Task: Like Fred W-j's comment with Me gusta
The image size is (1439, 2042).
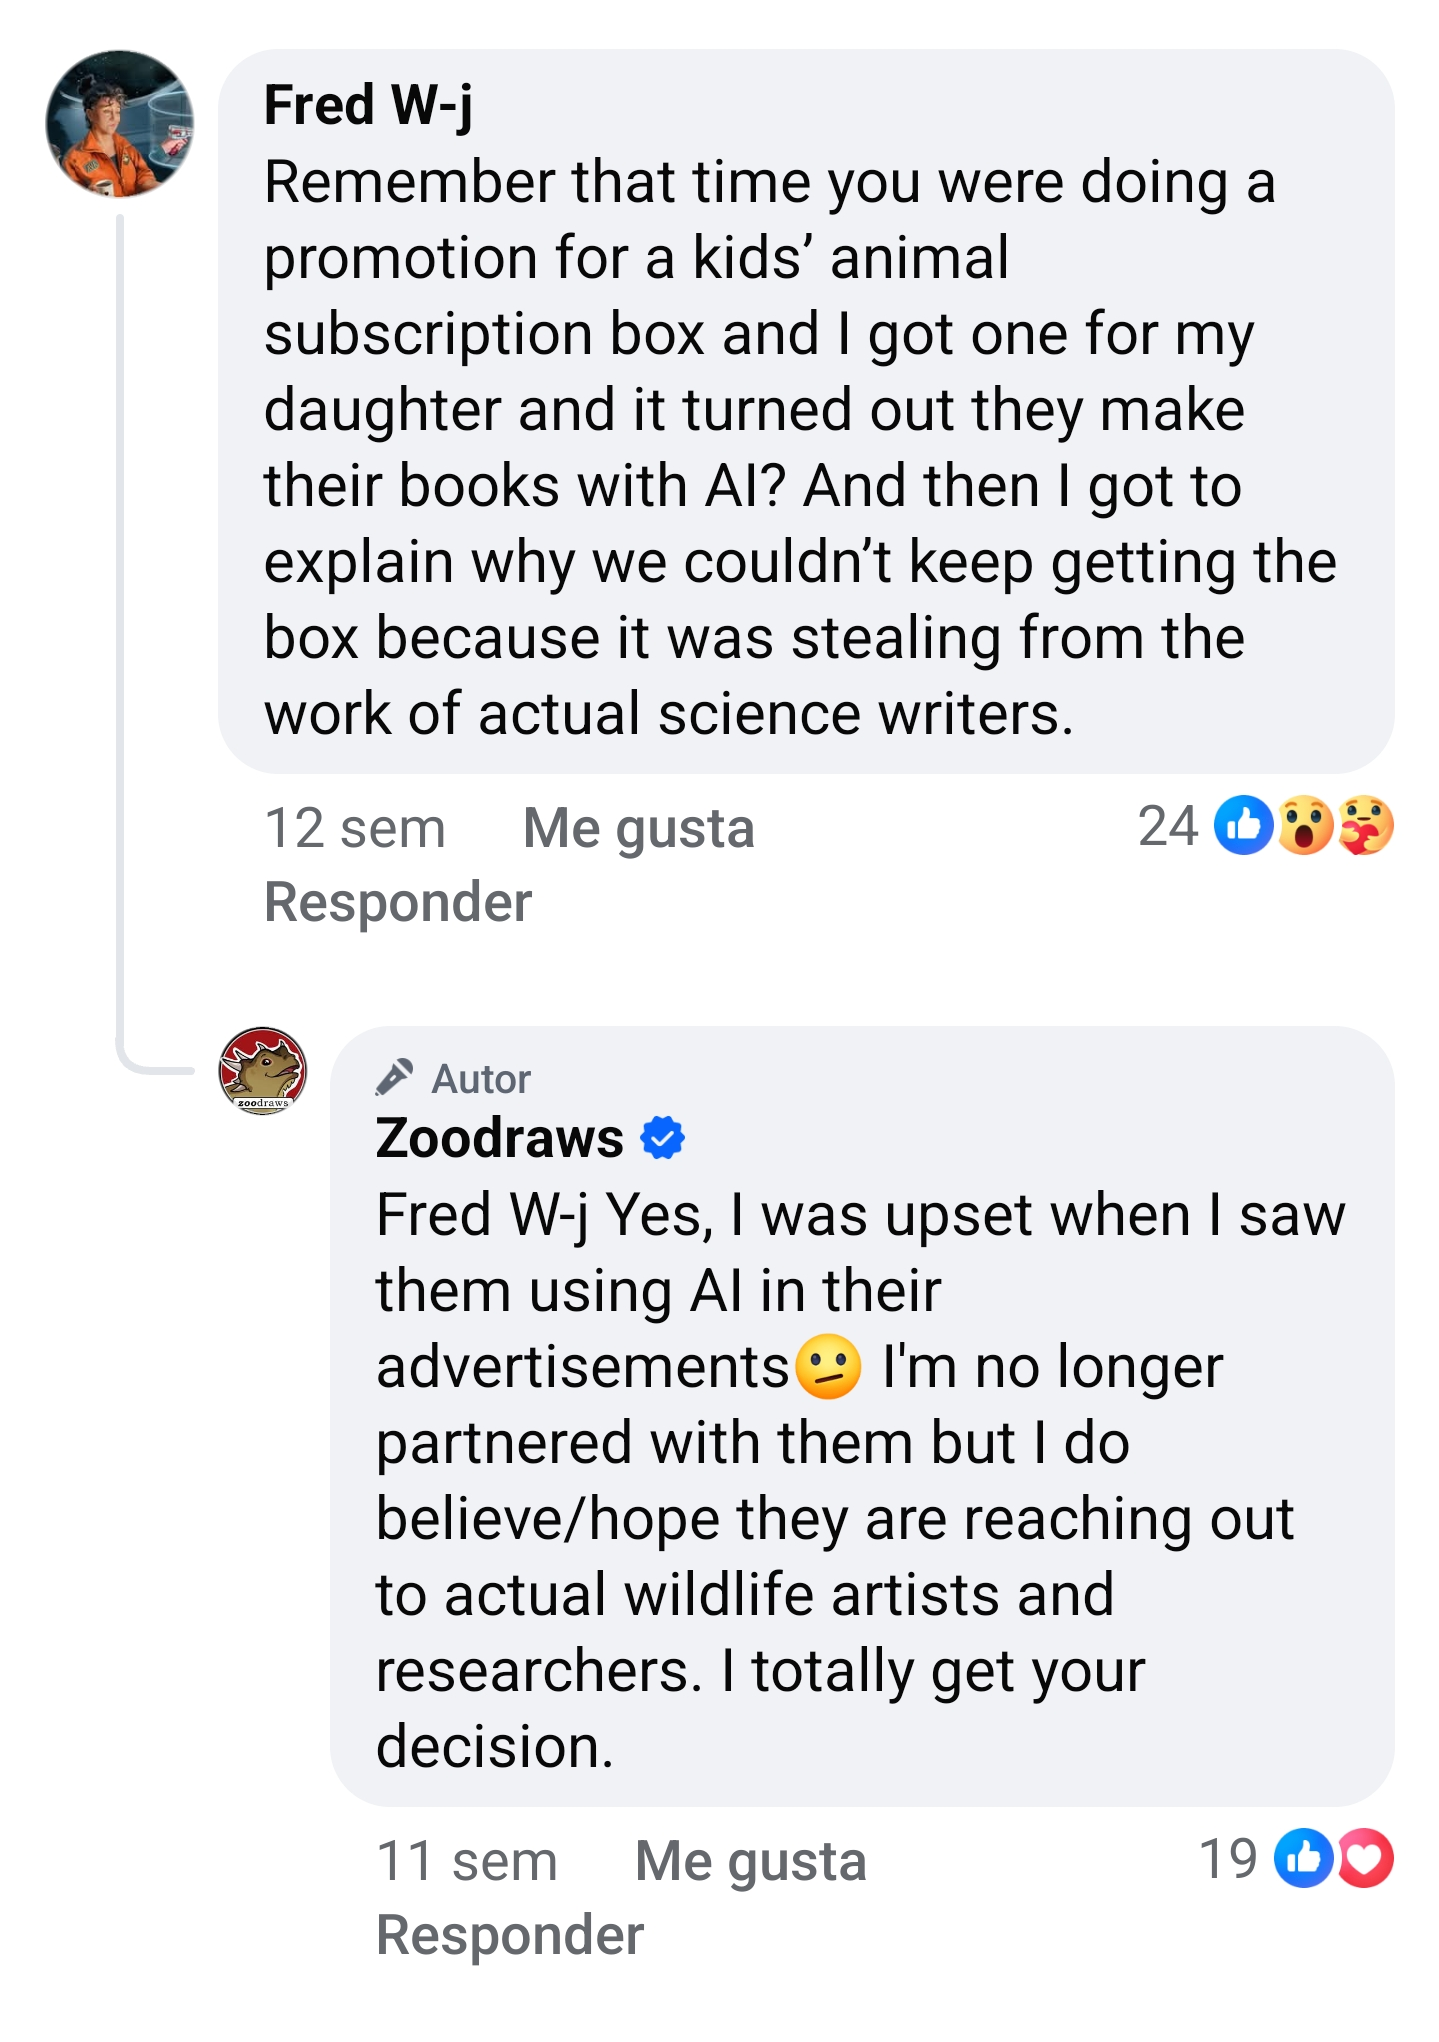Action: point(638,828)
